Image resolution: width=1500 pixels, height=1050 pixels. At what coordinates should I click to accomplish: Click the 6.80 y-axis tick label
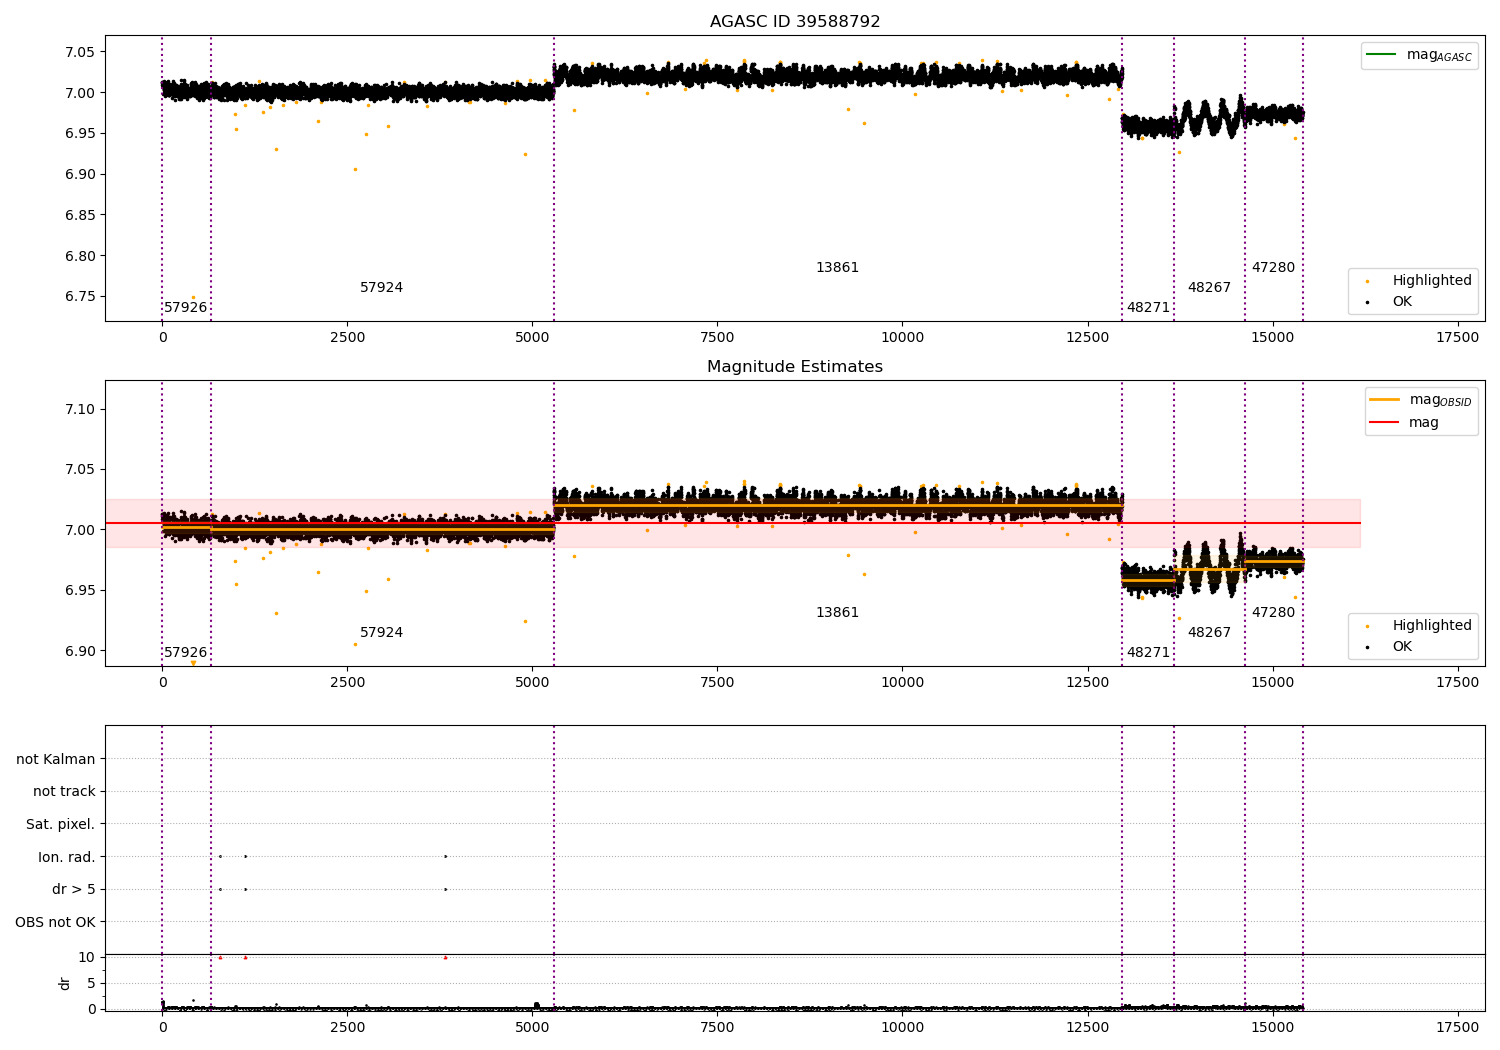click(x=81, y=256)
